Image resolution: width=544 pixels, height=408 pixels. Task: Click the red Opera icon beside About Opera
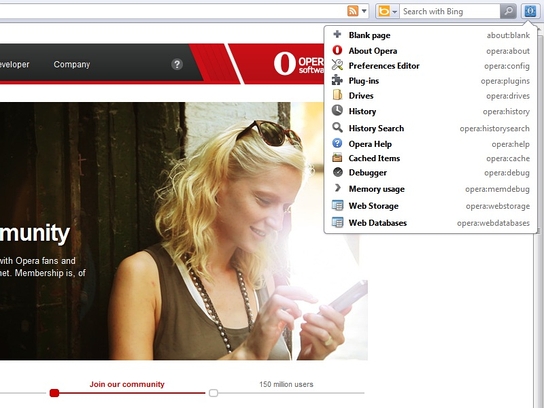(x=337, y=50)
